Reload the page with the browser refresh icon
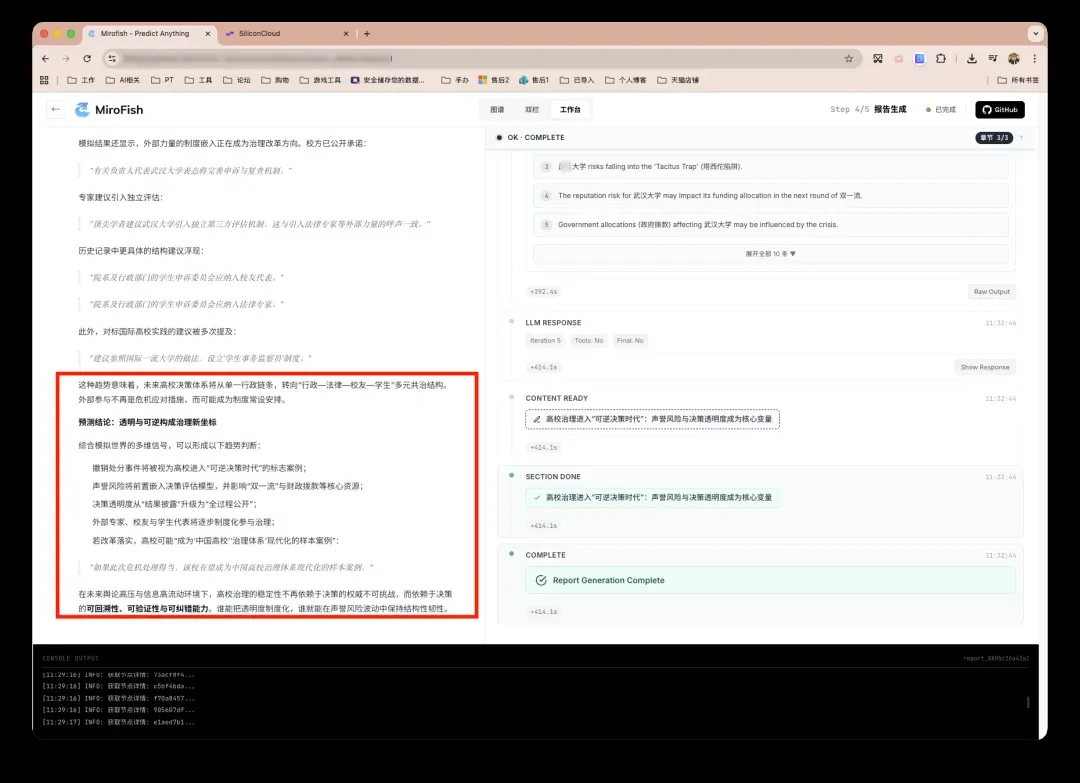This screenshot has height=783, width=1080. tap(87, 59)
